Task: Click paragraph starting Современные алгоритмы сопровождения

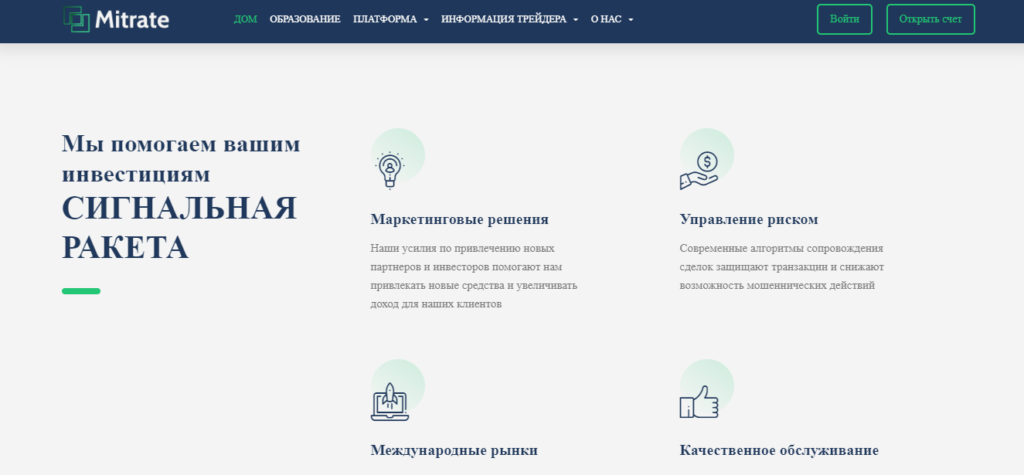Action: coord(782,267)
